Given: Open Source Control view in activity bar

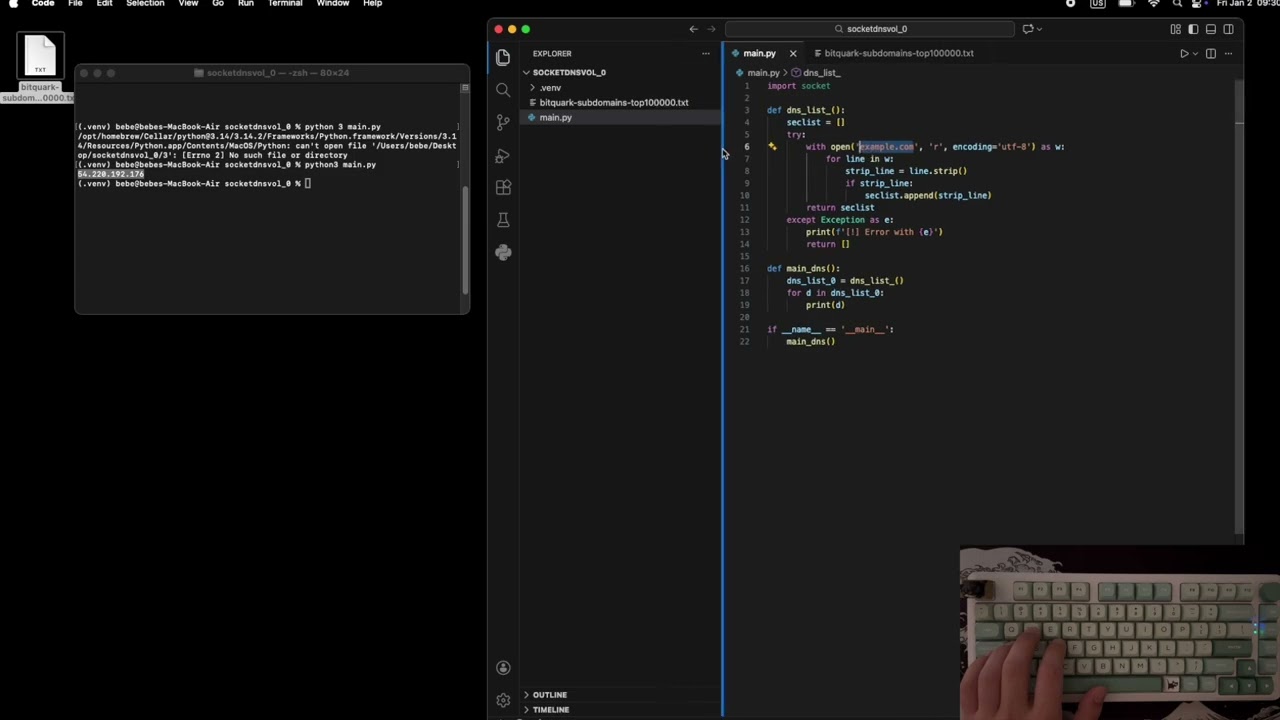Looking at the screenshot, I should tap(503, 122).
